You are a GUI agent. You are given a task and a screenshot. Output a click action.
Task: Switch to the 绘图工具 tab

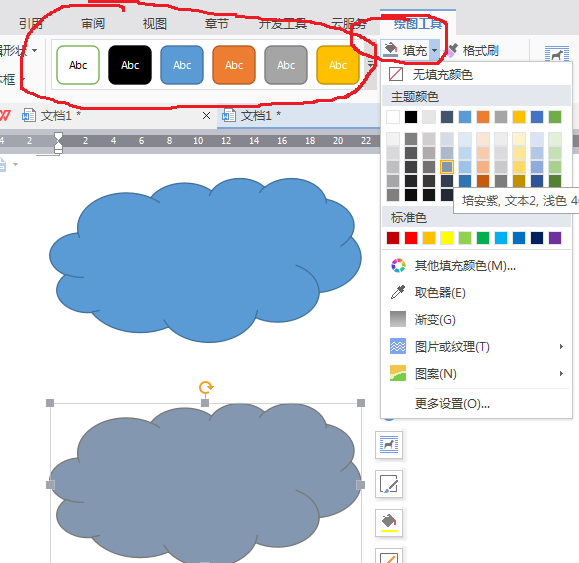click(418, 24)
